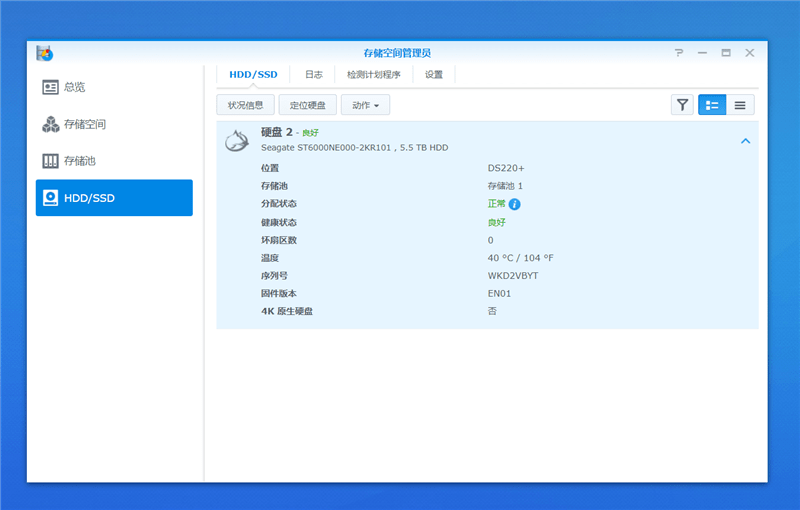This screenshot has width=800, height=510.
Task: Open the 设置 tab
Action: point(434,74)
